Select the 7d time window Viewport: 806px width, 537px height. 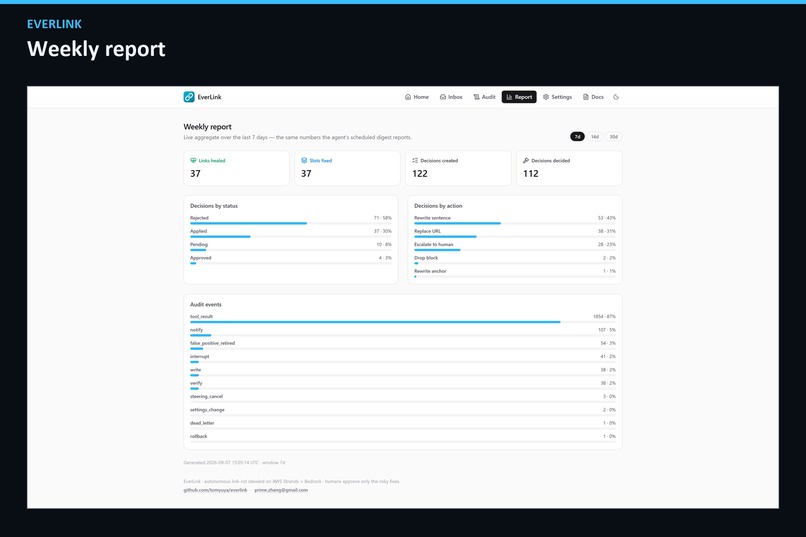(x=577, y=137)
